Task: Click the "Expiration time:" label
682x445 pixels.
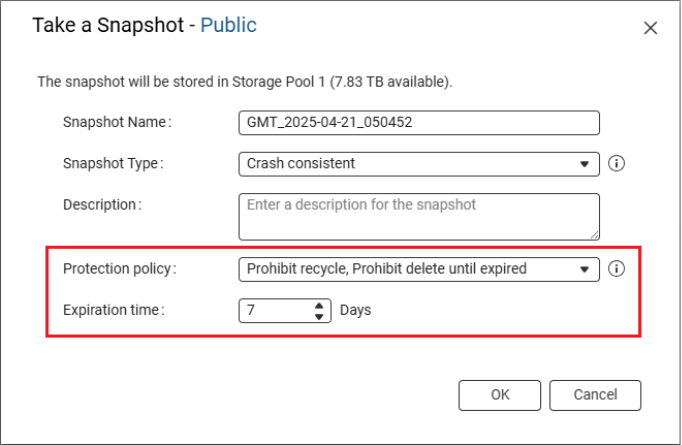Action: pos(114,310)
